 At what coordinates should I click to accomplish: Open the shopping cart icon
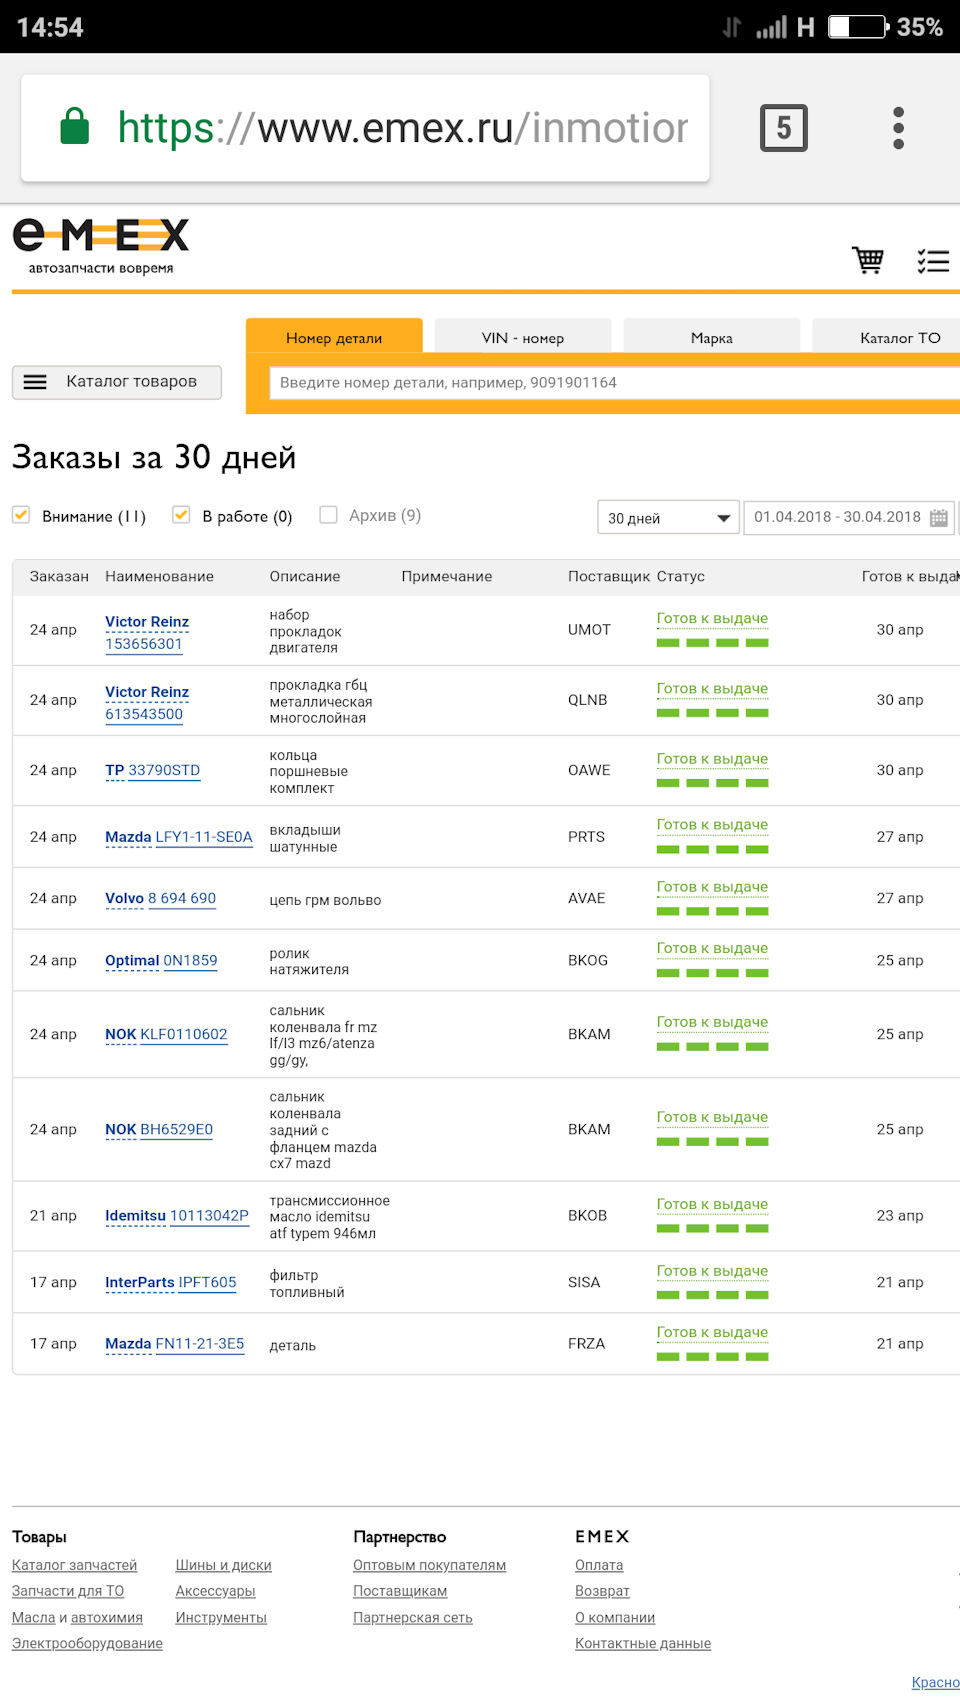click(x=868, y=260)
